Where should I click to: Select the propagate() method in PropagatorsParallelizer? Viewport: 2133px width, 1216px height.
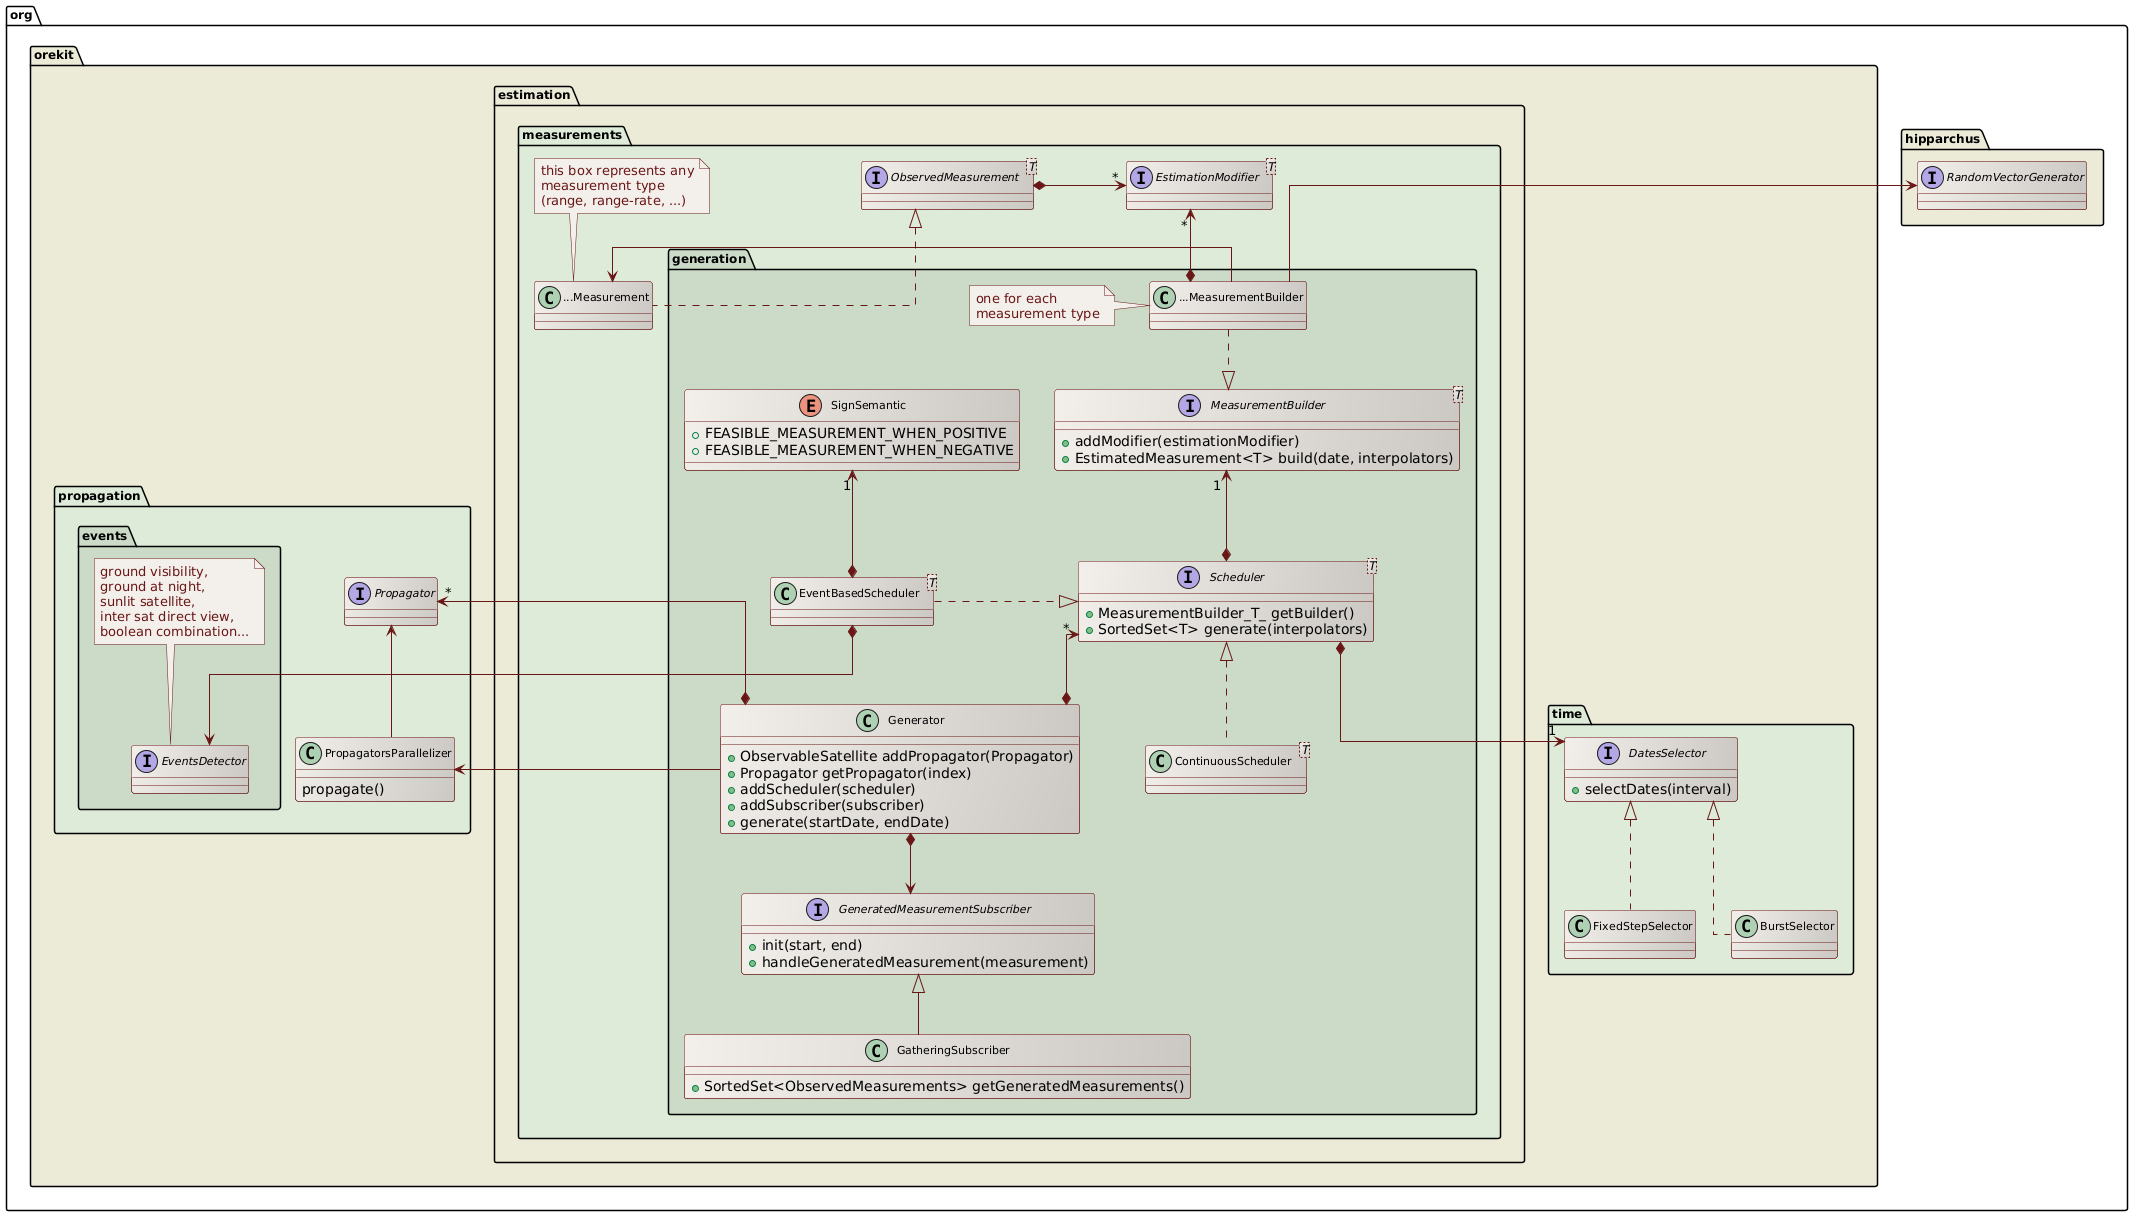pyautogui.click(x=341, y=788)
